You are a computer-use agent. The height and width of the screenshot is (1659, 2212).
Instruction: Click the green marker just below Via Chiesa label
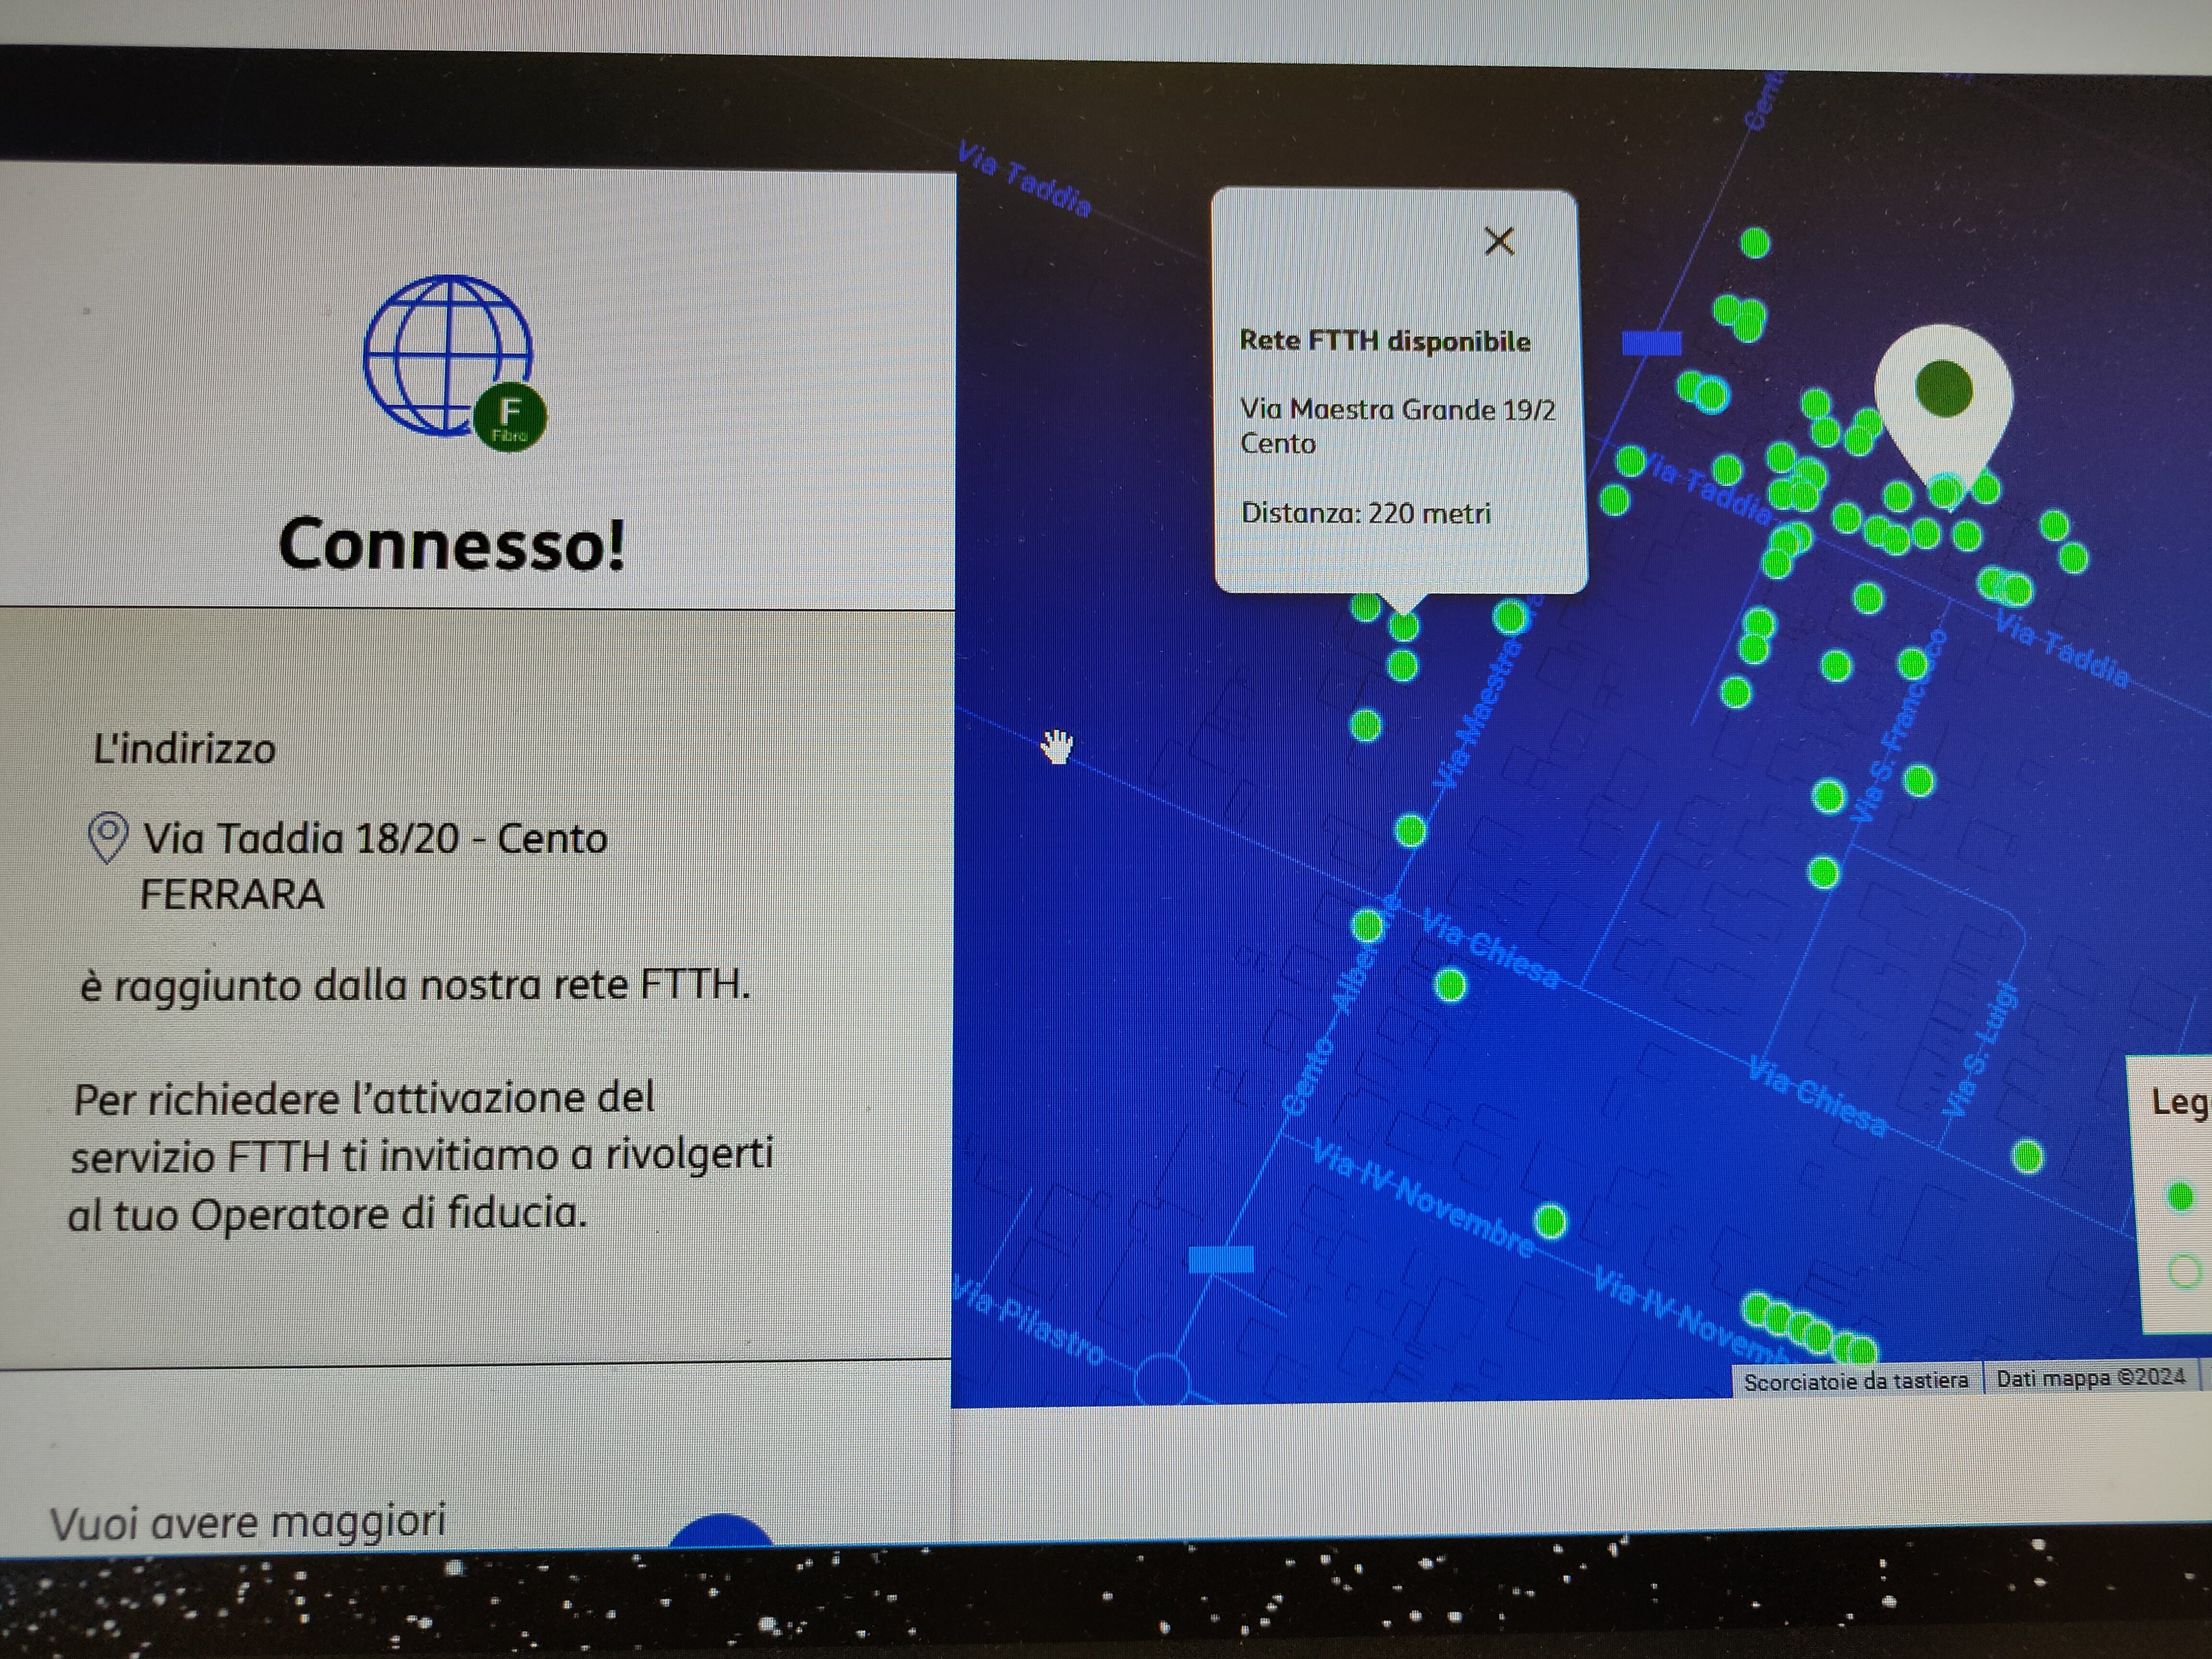(x=1450, y=985)
